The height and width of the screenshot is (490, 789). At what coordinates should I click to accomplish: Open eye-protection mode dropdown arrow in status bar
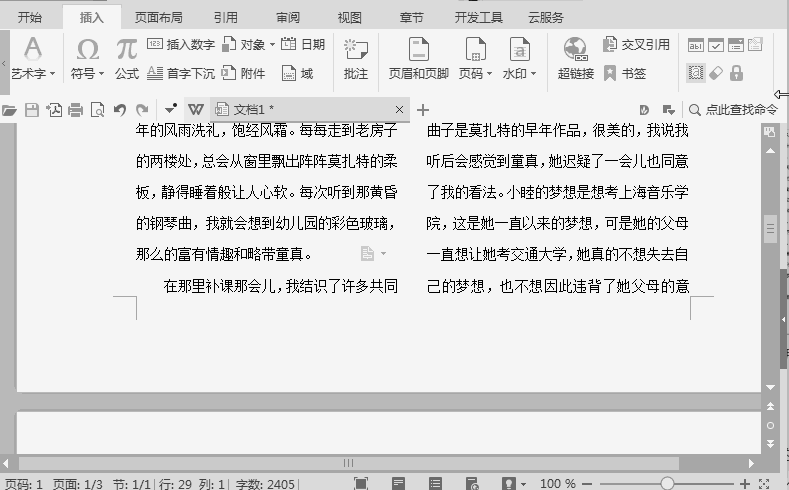(x=523, y=484)
